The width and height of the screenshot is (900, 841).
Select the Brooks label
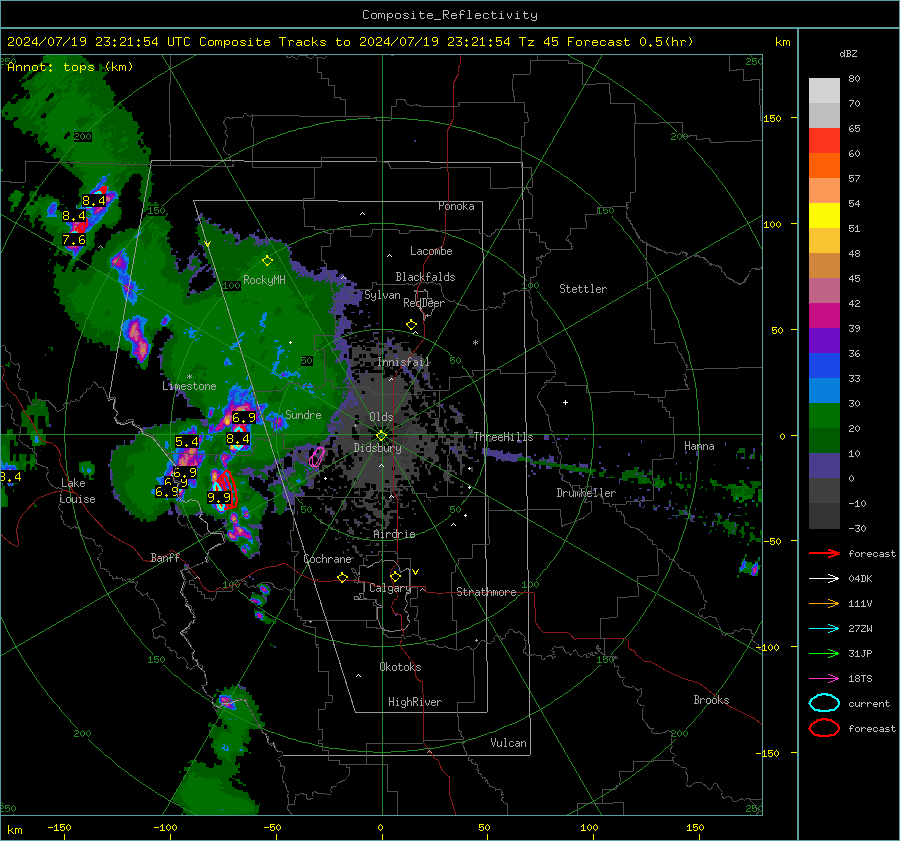tap(711, 700)
